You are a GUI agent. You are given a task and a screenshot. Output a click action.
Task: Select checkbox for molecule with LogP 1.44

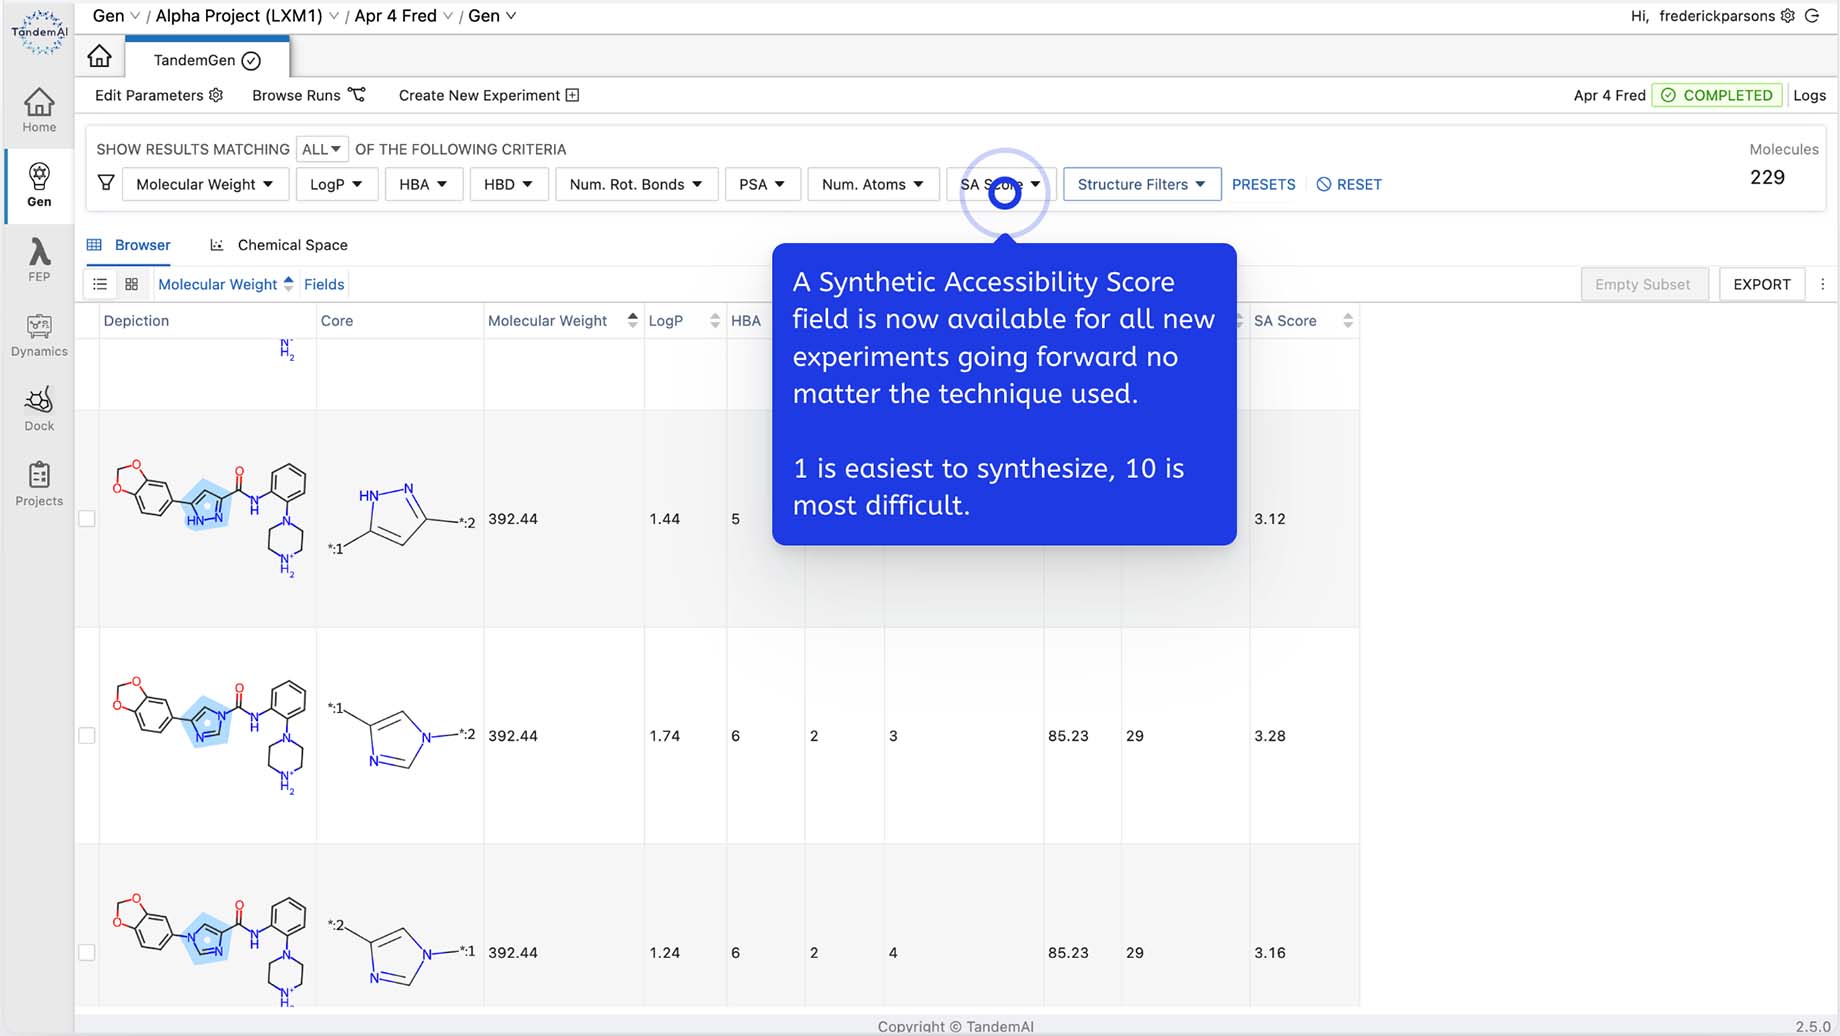pos(87,519)
